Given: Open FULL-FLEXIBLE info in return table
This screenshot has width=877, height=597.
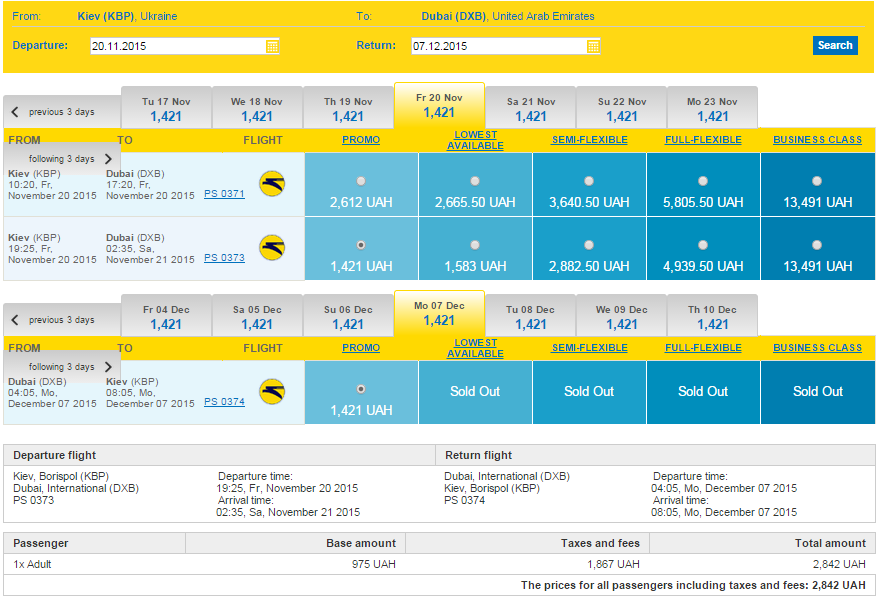Looking at the screenshot, I should (703, 348).
